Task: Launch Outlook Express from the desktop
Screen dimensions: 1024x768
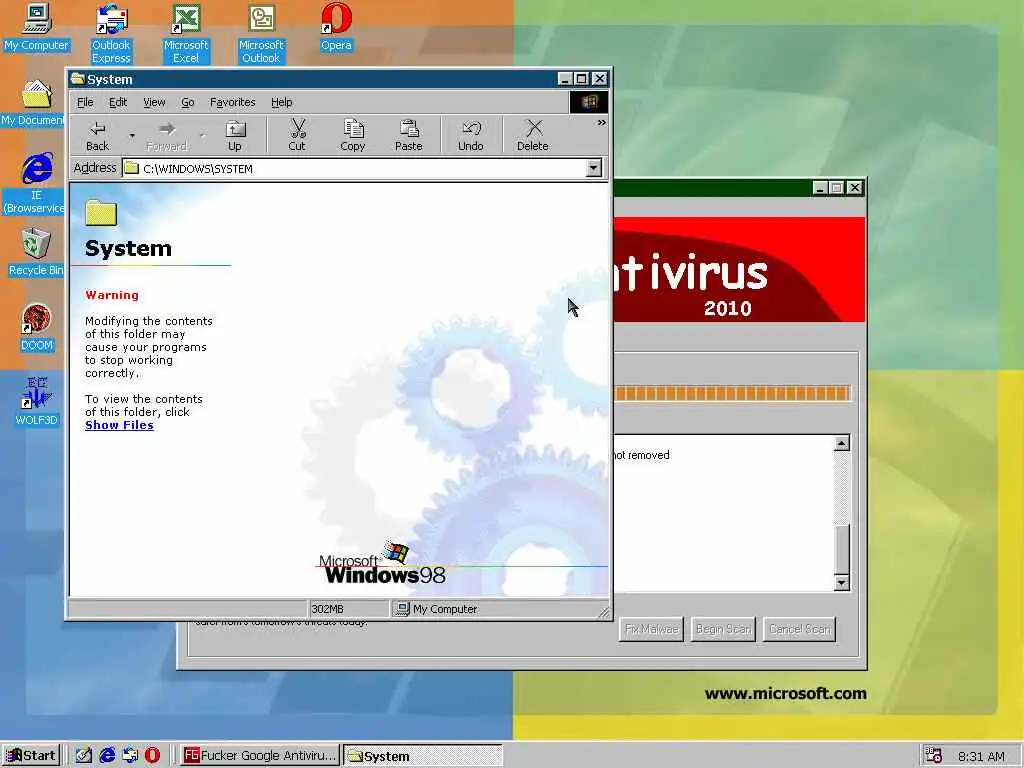Action: click(x=111, y=34)
